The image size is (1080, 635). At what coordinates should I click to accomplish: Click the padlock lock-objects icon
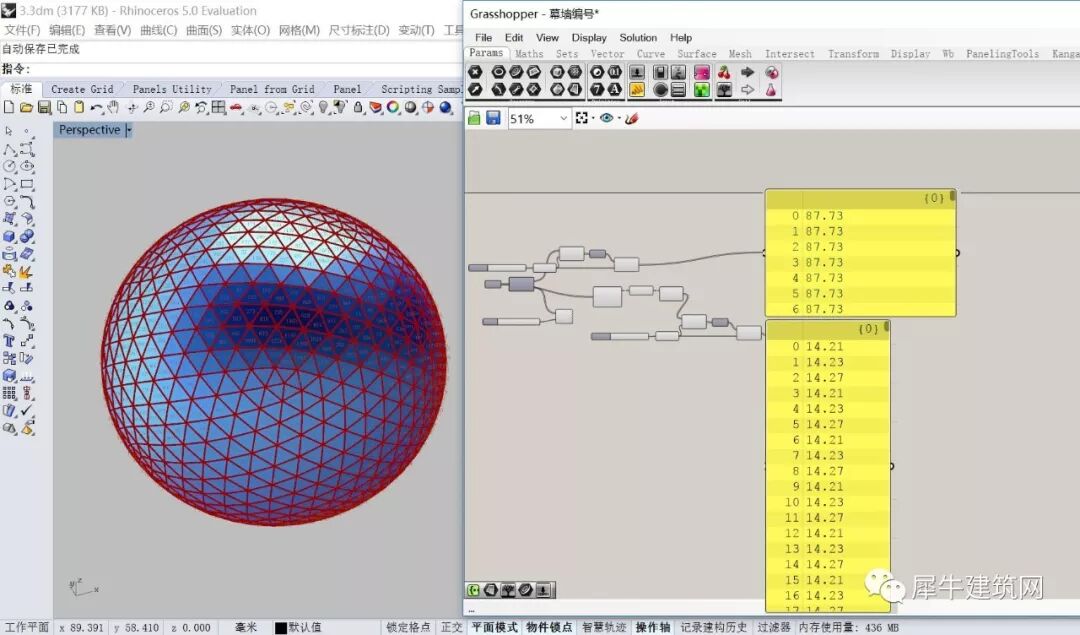click(358, 107)
